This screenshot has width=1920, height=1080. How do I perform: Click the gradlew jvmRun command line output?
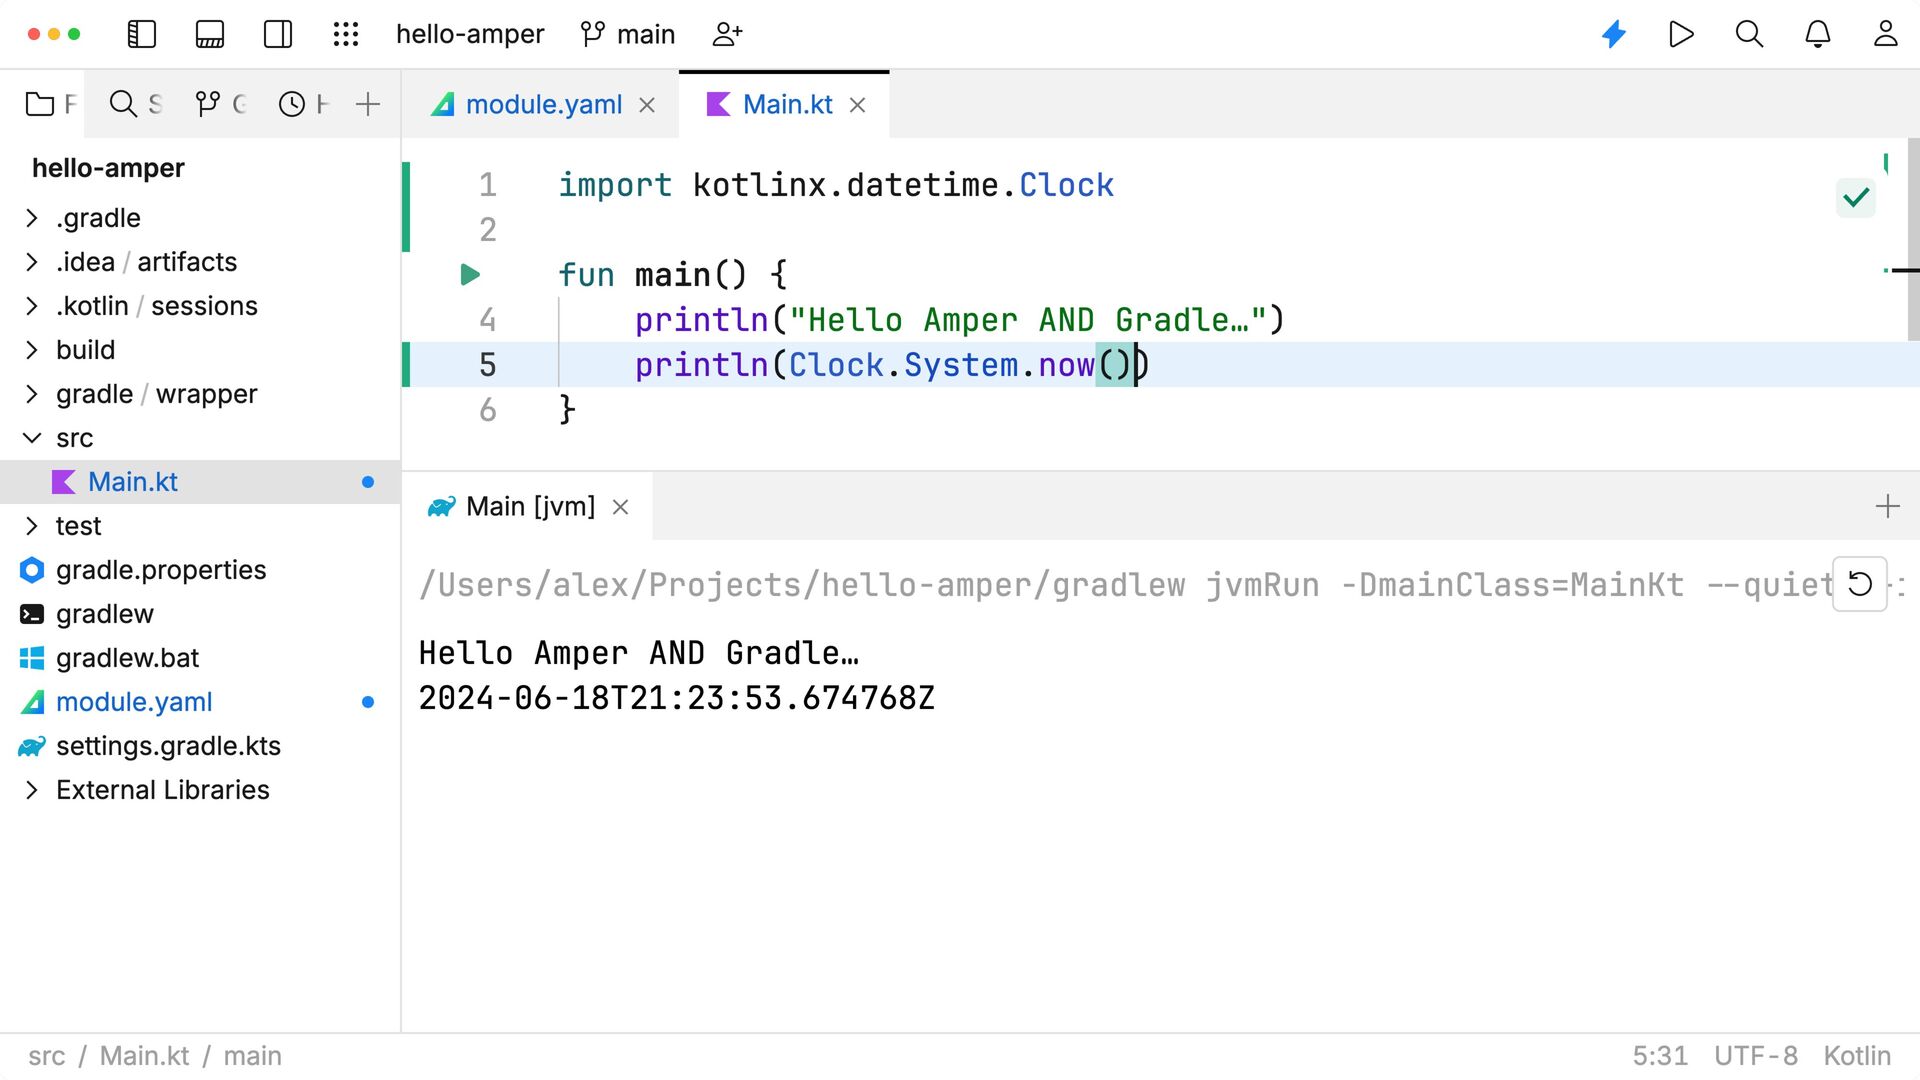(1125, 585)
